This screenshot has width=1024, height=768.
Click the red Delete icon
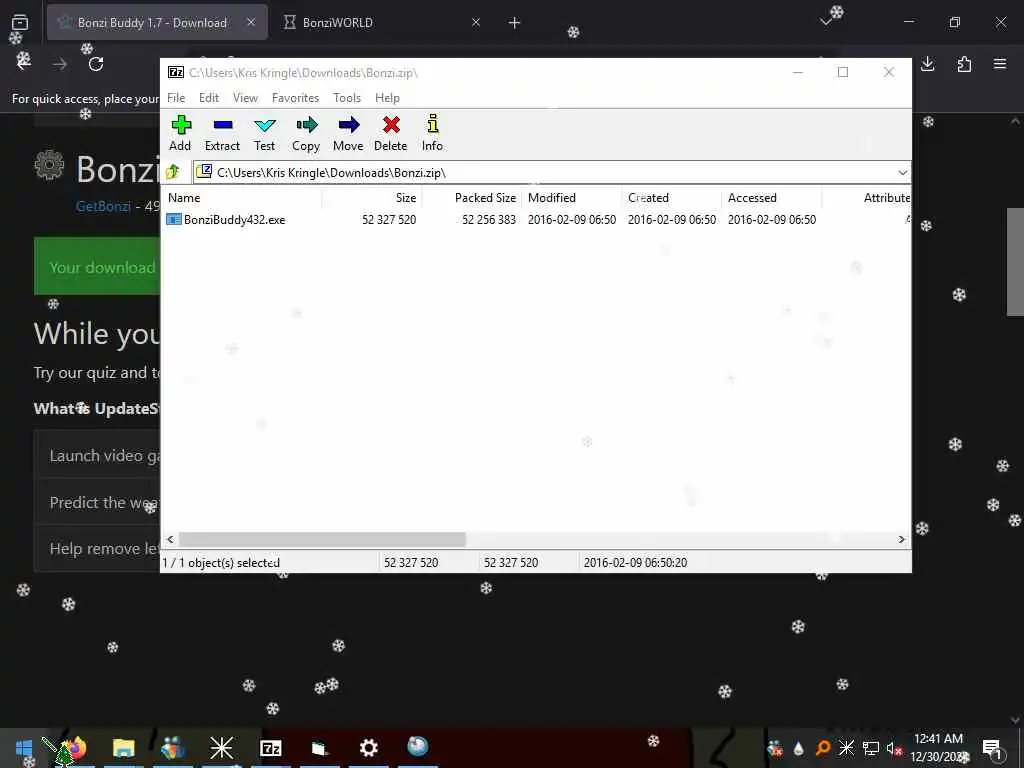pos(391,133)
